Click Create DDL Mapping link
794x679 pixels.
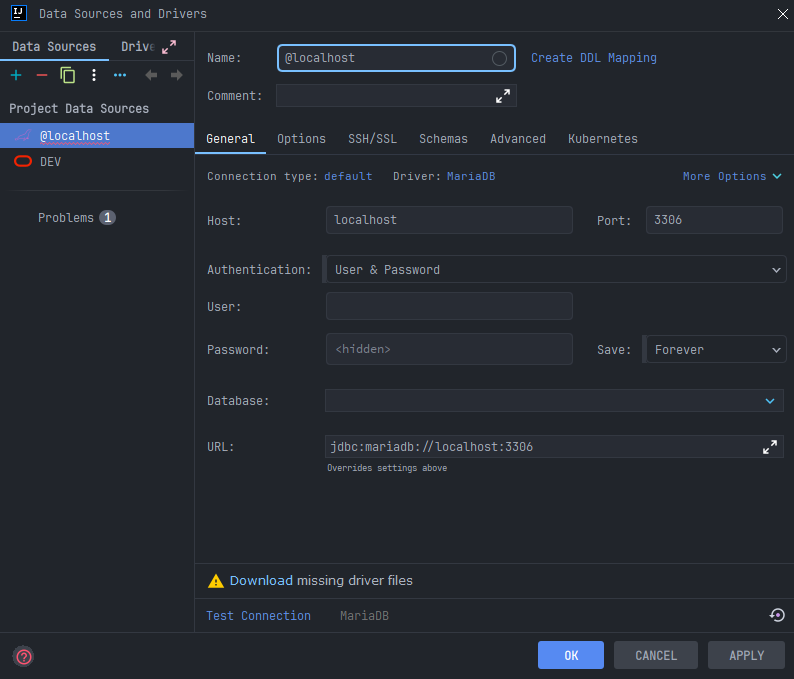click(x=593, y=58)
